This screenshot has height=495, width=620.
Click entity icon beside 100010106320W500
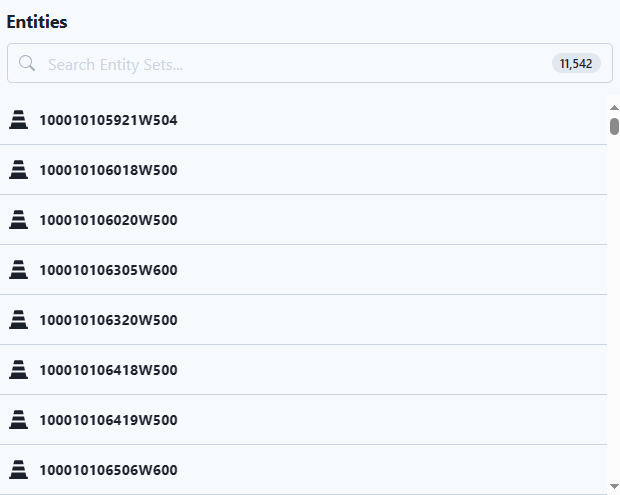point(19,320)
